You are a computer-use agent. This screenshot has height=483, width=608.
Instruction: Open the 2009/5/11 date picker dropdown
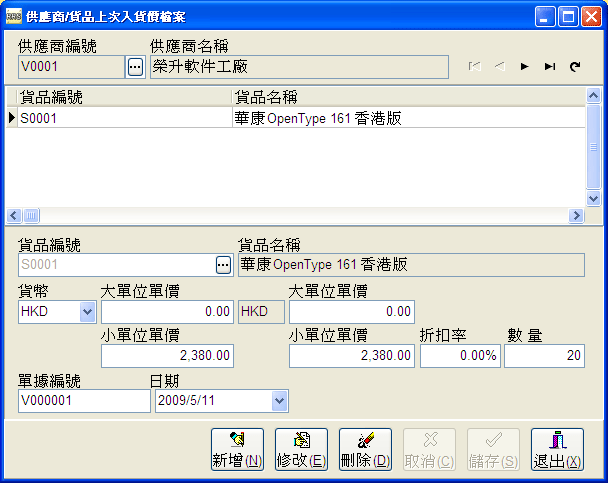point(280,401)
